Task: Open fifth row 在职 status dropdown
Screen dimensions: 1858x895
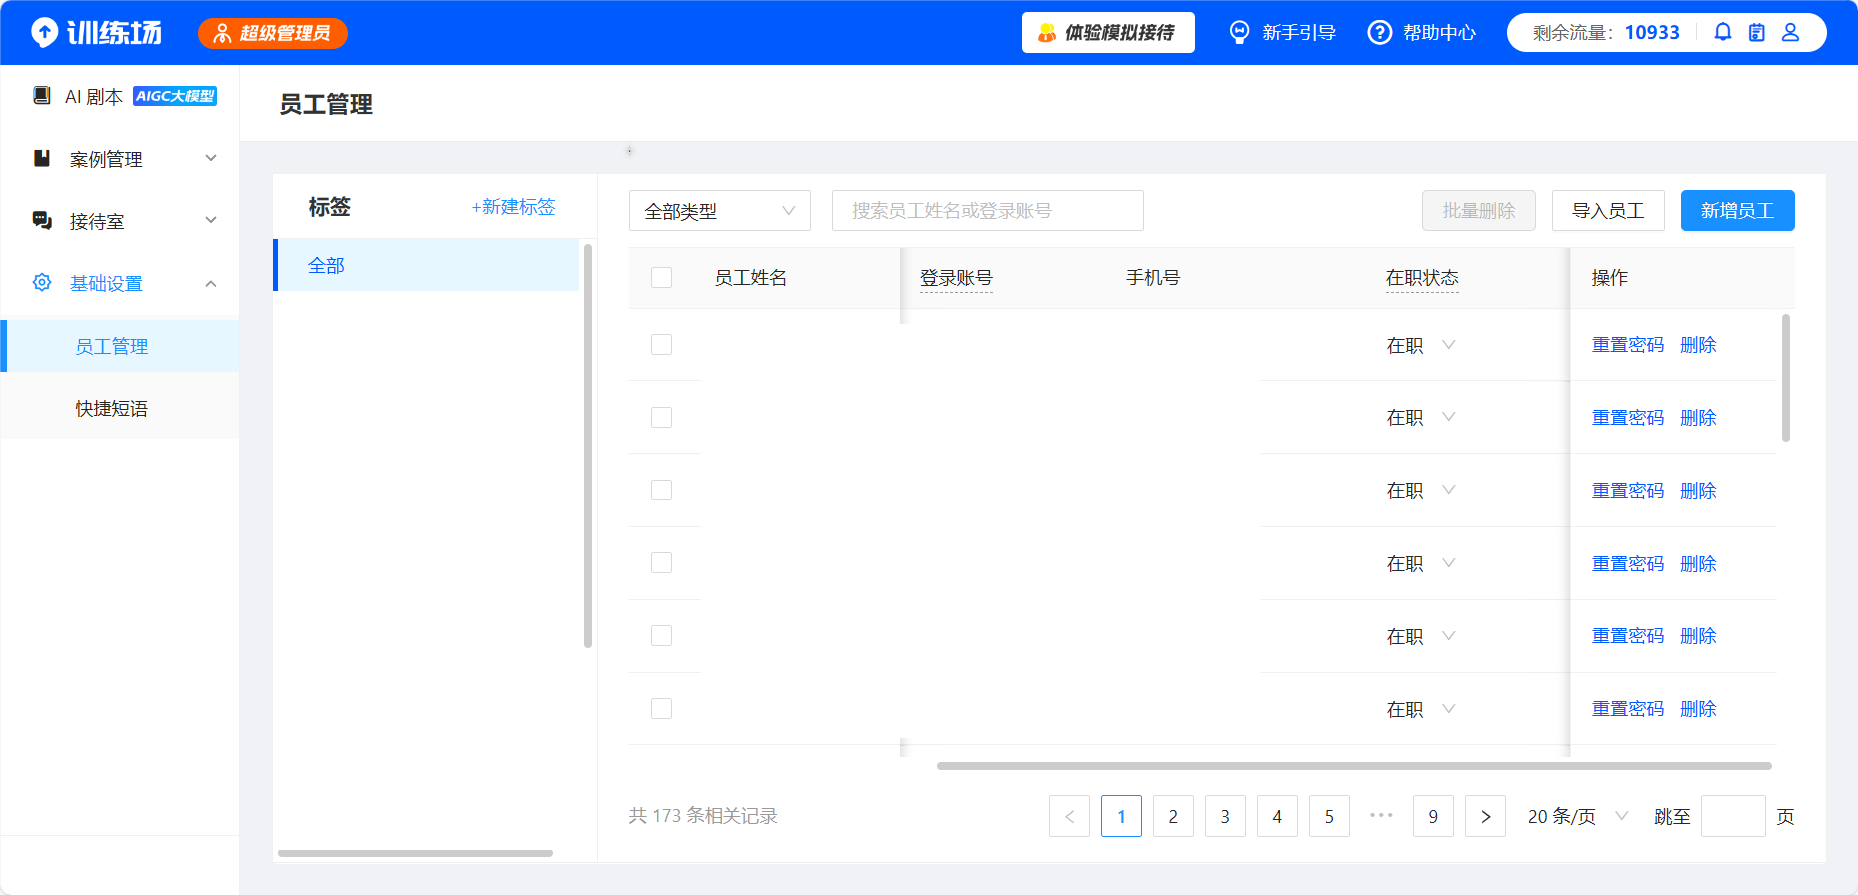Action: 1421,636
